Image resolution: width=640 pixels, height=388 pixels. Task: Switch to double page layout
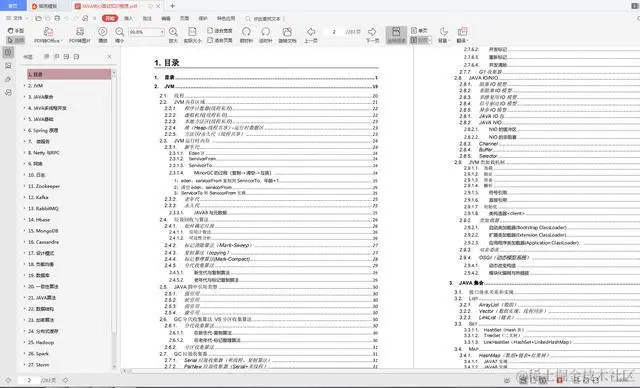click(x=421, y=40)
